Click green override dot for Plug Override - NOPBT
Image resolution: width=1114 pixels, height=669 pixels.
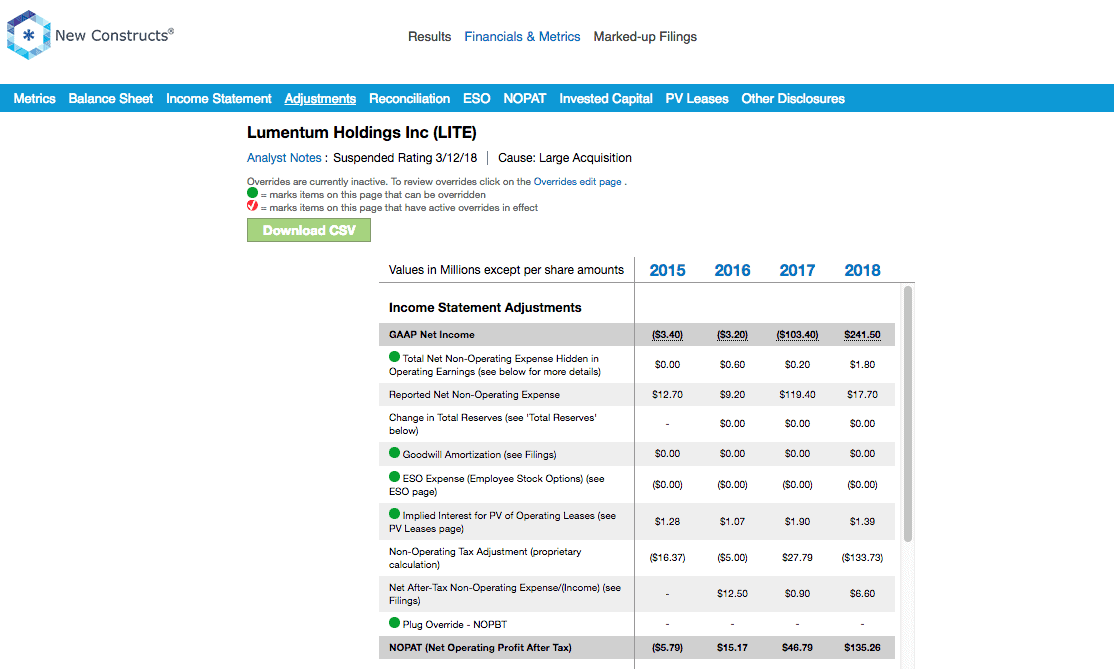coord(394,623)
